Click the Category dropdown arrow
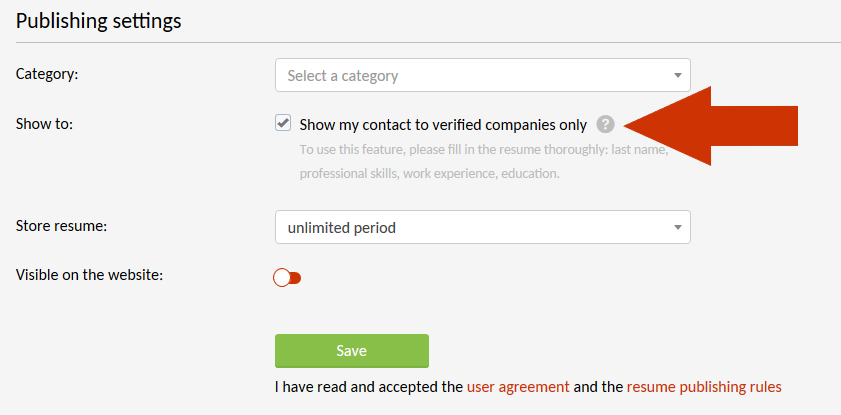Viewport: 841px width, 415px height. tap(677, 75)
